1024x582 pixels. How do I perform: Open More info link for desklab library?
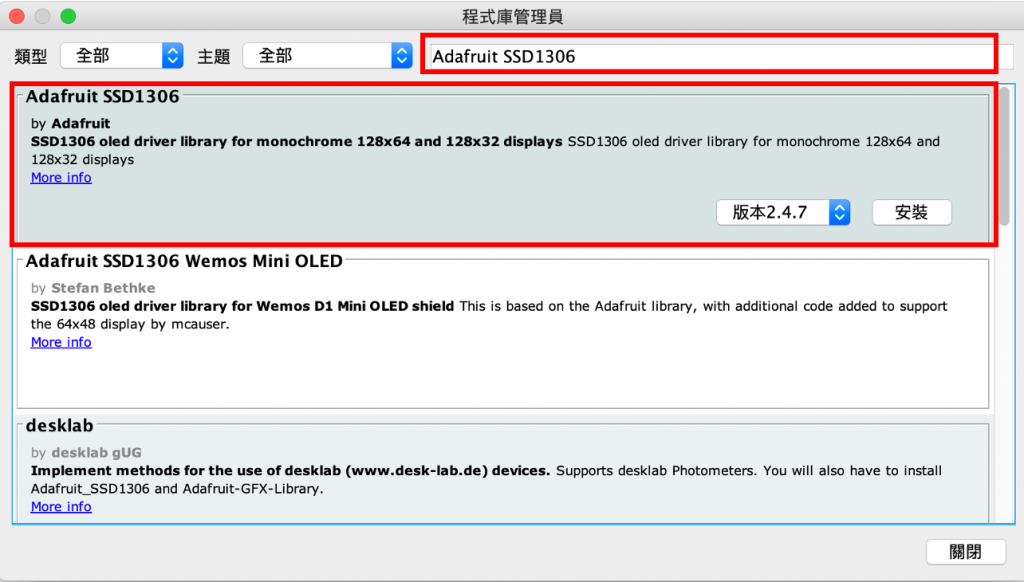coord(61,507)
